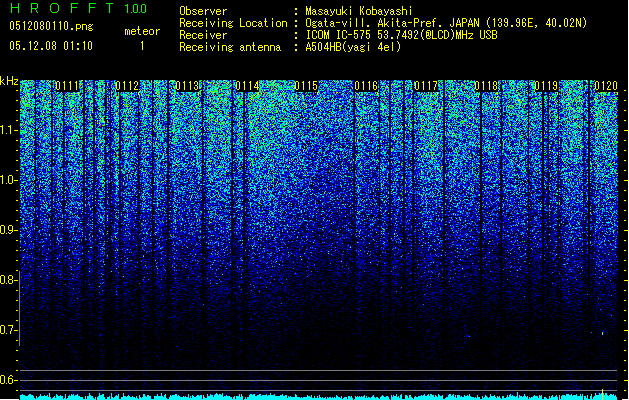Viewport: 629px width, 400px height.
Task: Click the HROFFT 1.0.0 title text
Action: click(x=79, y=8)
